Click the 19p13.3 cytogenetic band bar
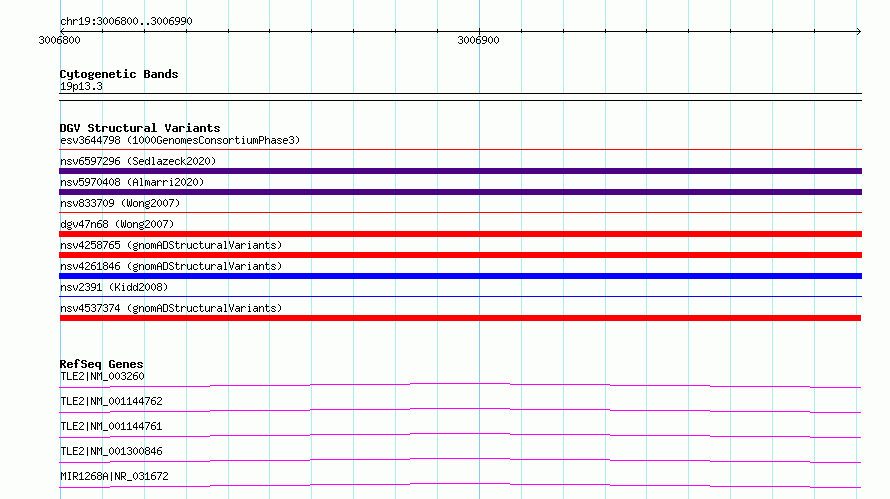 (x=460, y=97)
